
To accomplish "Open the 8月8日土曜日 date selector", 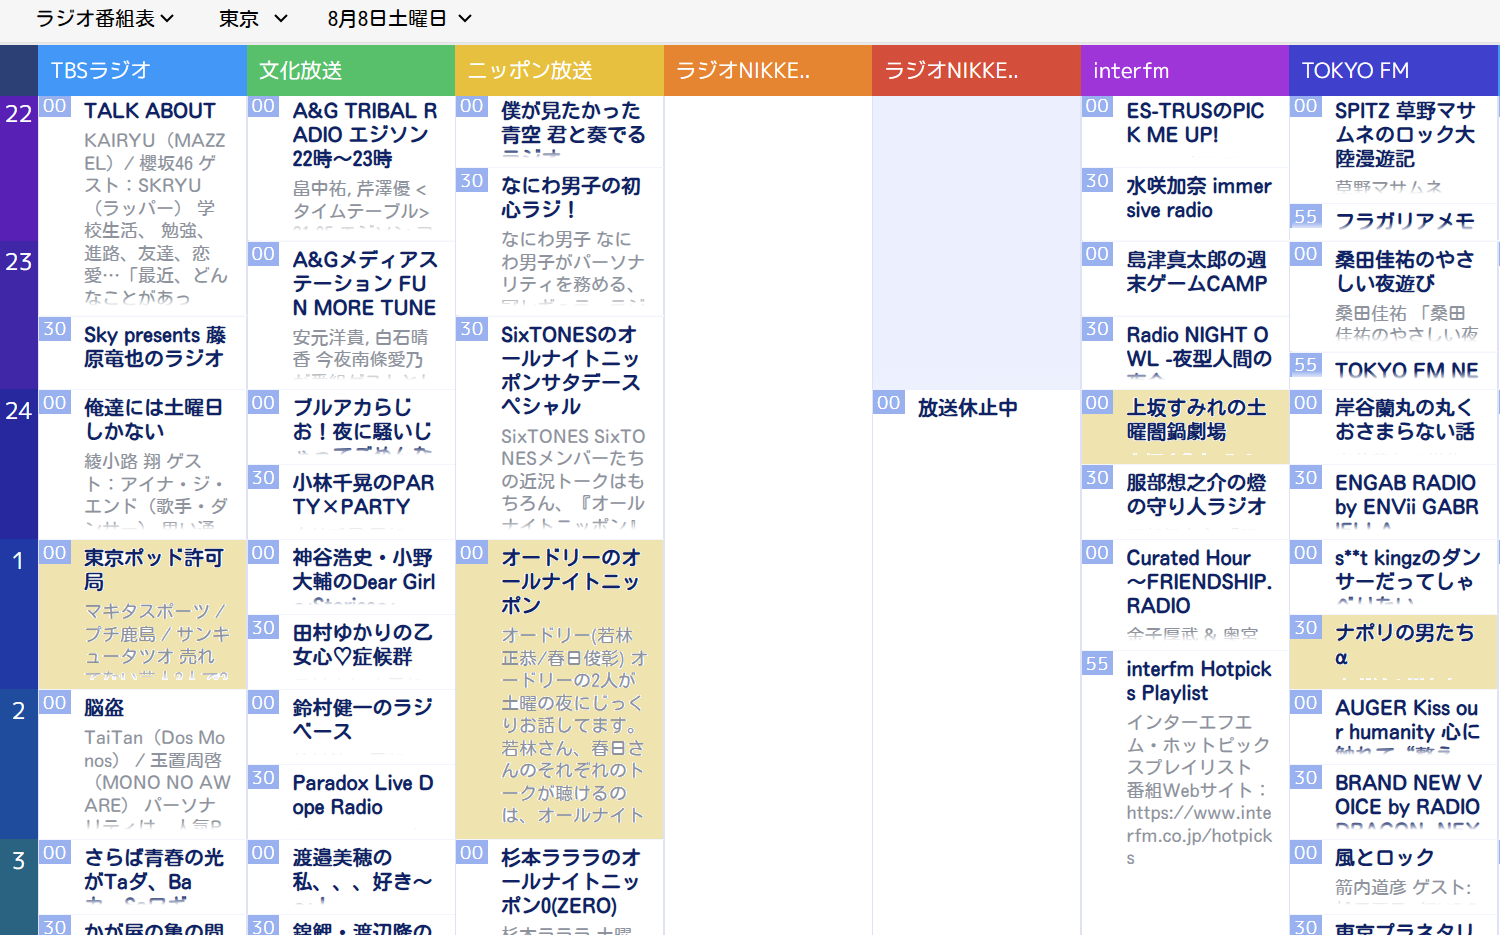I will pyautogui.click(x=399, y=19).
